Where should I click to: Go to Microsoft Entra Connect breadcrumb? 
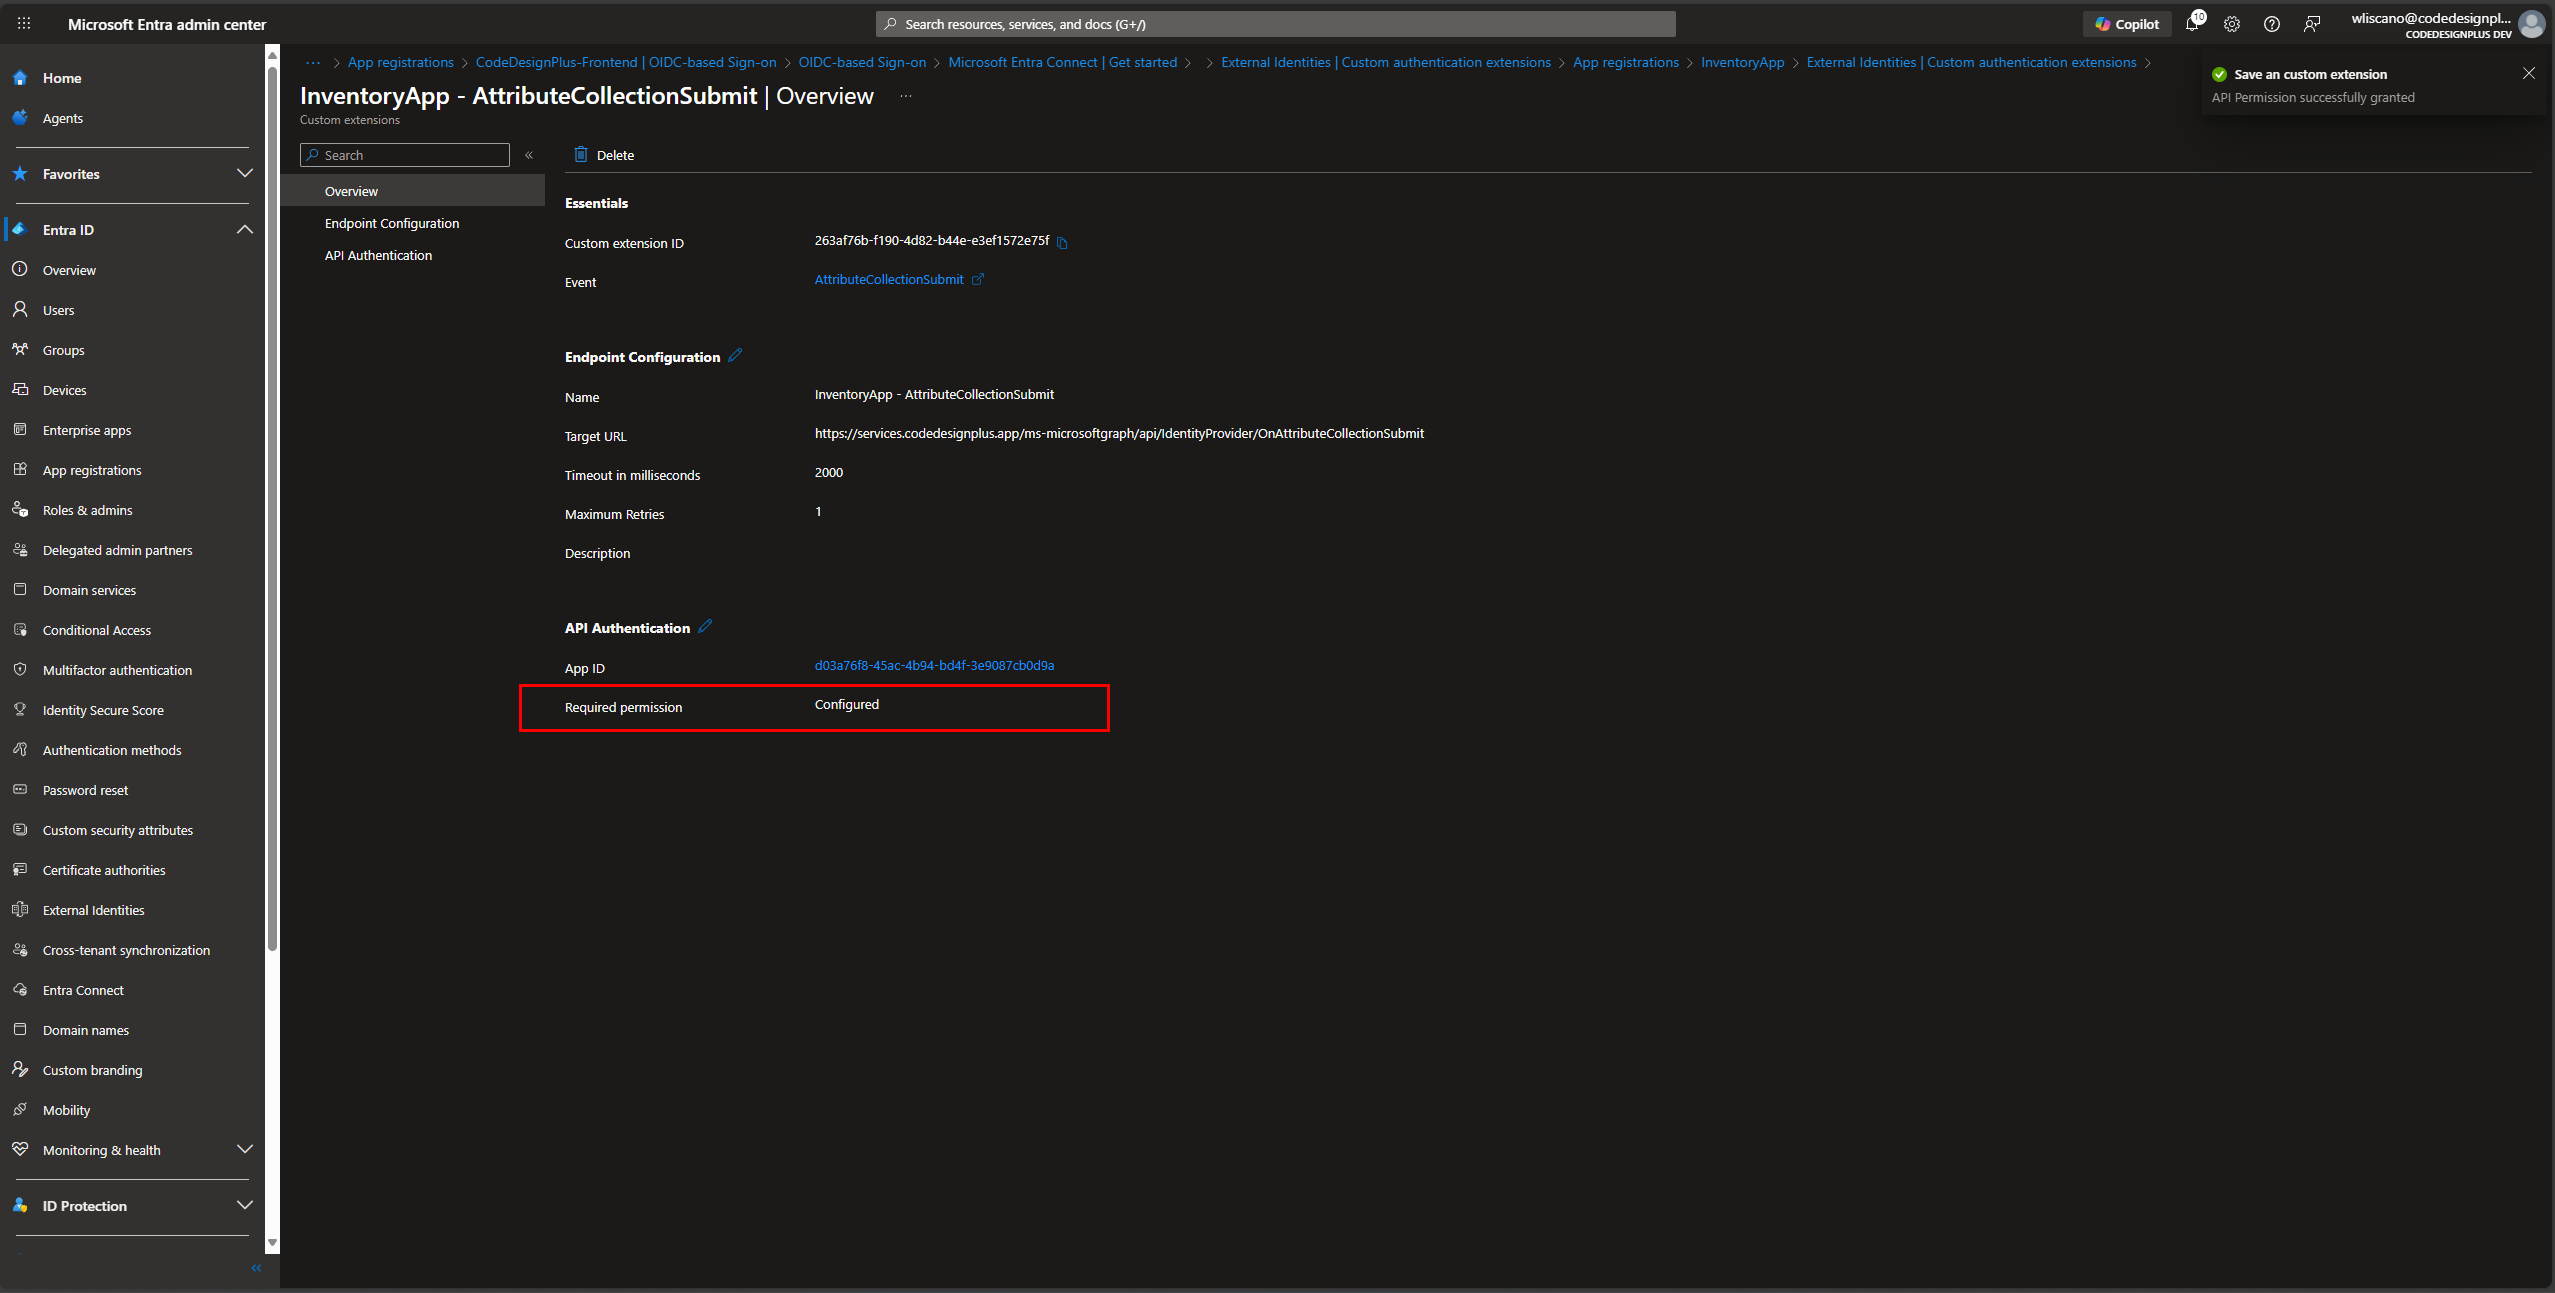pyautogui.click(x=1062, y=62)
